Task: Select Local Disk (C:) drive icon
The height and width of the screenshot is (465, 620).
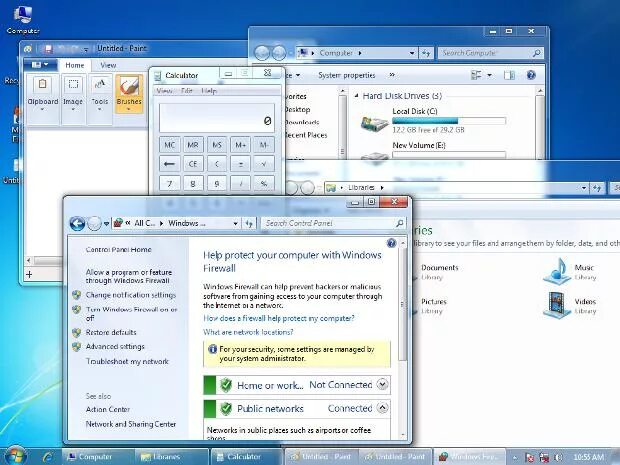Action: pyautogui.click(x=374, y=123)
